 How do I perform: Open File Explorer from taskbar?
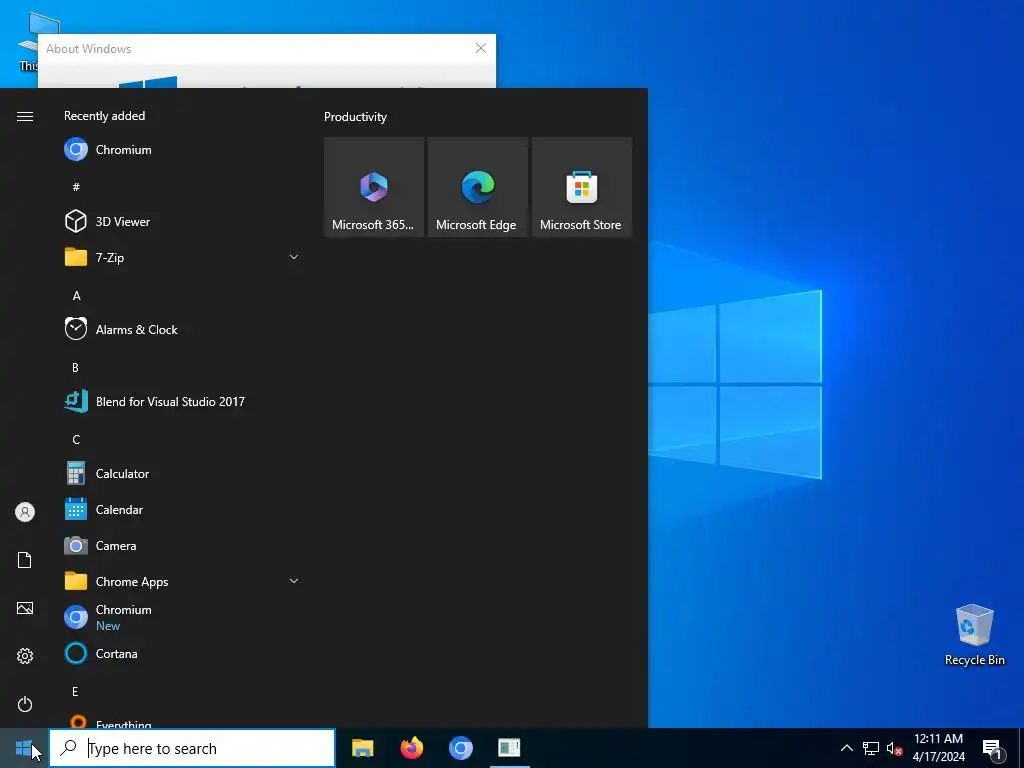pyautogui.click(x=362, y=748)
